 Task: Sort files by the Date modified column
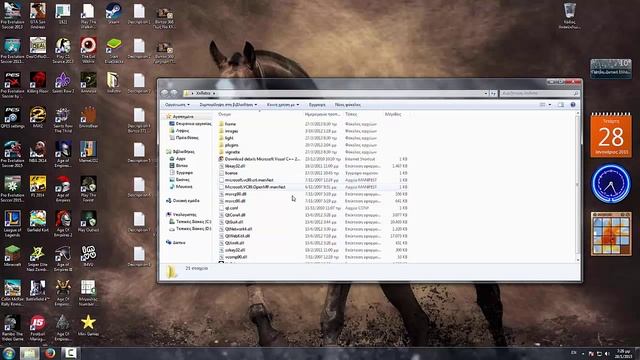pyautogui.click(x=323, y=114)
